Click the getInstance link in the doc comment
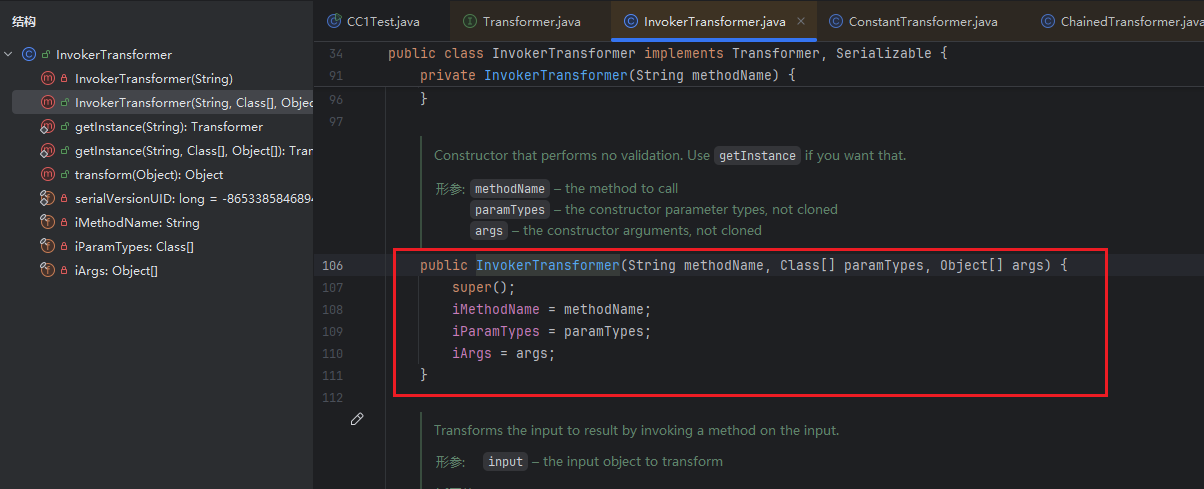 757,156
